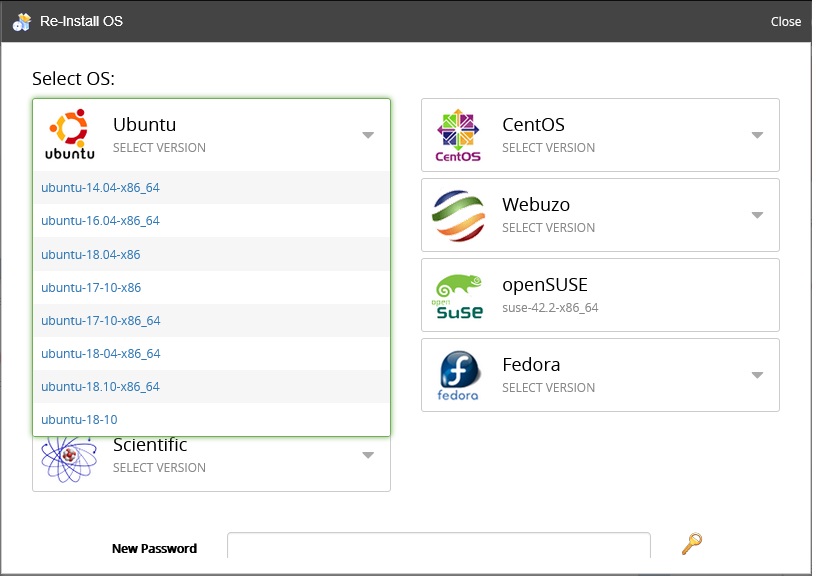
Task: Click the Ubuntu logo icon
Action: point(69,134)
